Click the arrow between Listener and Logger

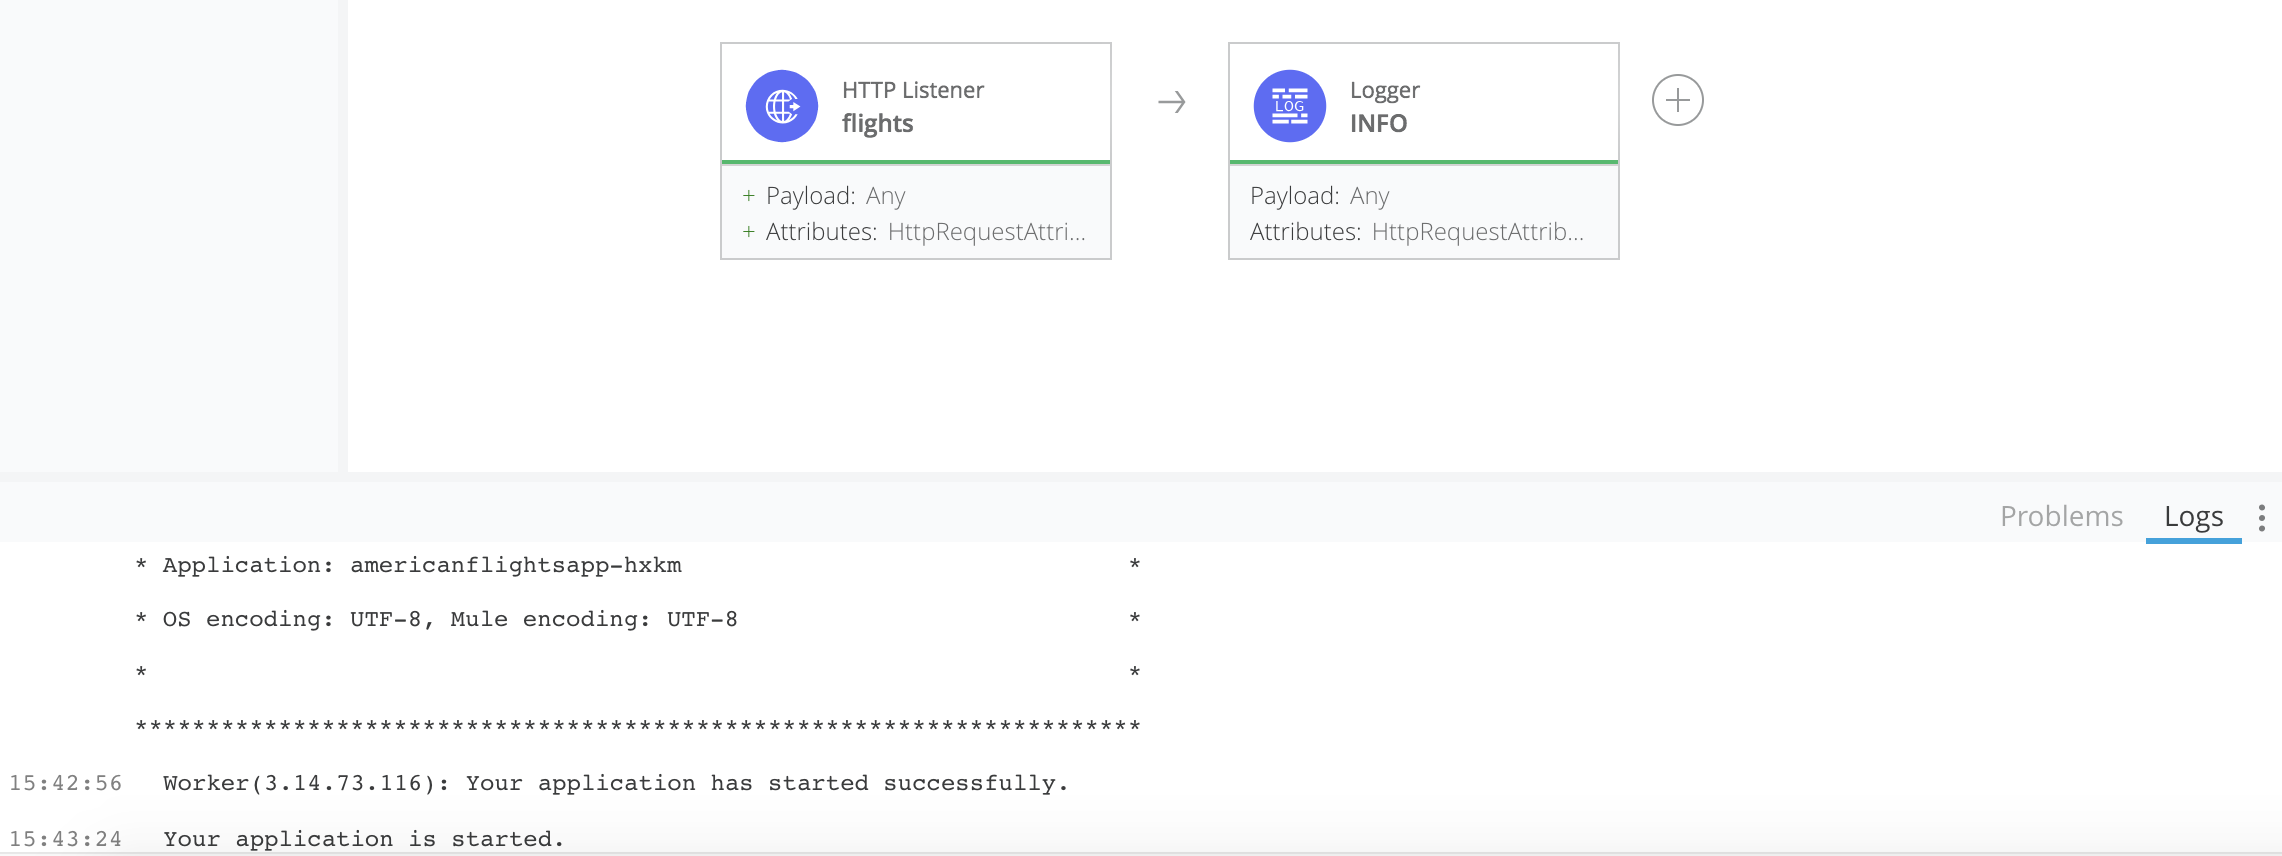coord(1171,102)
